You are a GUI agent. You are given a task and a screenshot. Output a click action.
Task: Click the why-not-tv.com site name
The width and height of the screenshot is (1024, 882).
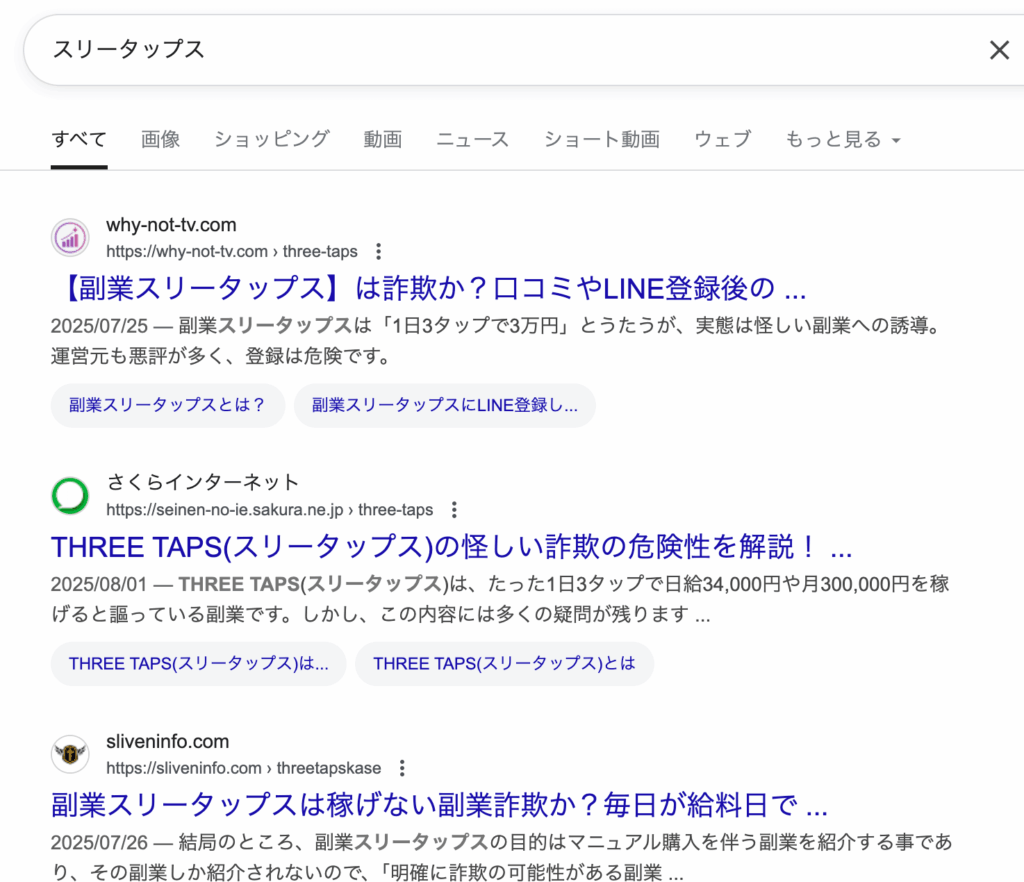pyautogui.click(x=171, y=225)
